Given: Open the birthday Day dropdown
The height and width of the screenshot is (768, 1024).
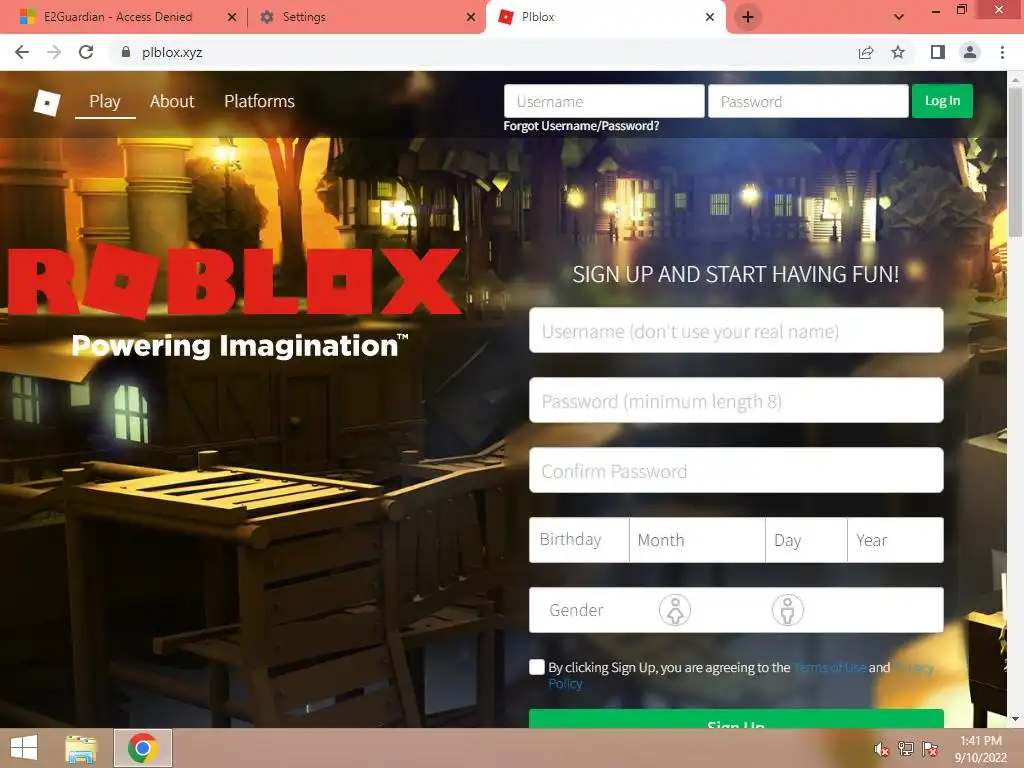Looking at the screenshot, I should tap(806, 540).
